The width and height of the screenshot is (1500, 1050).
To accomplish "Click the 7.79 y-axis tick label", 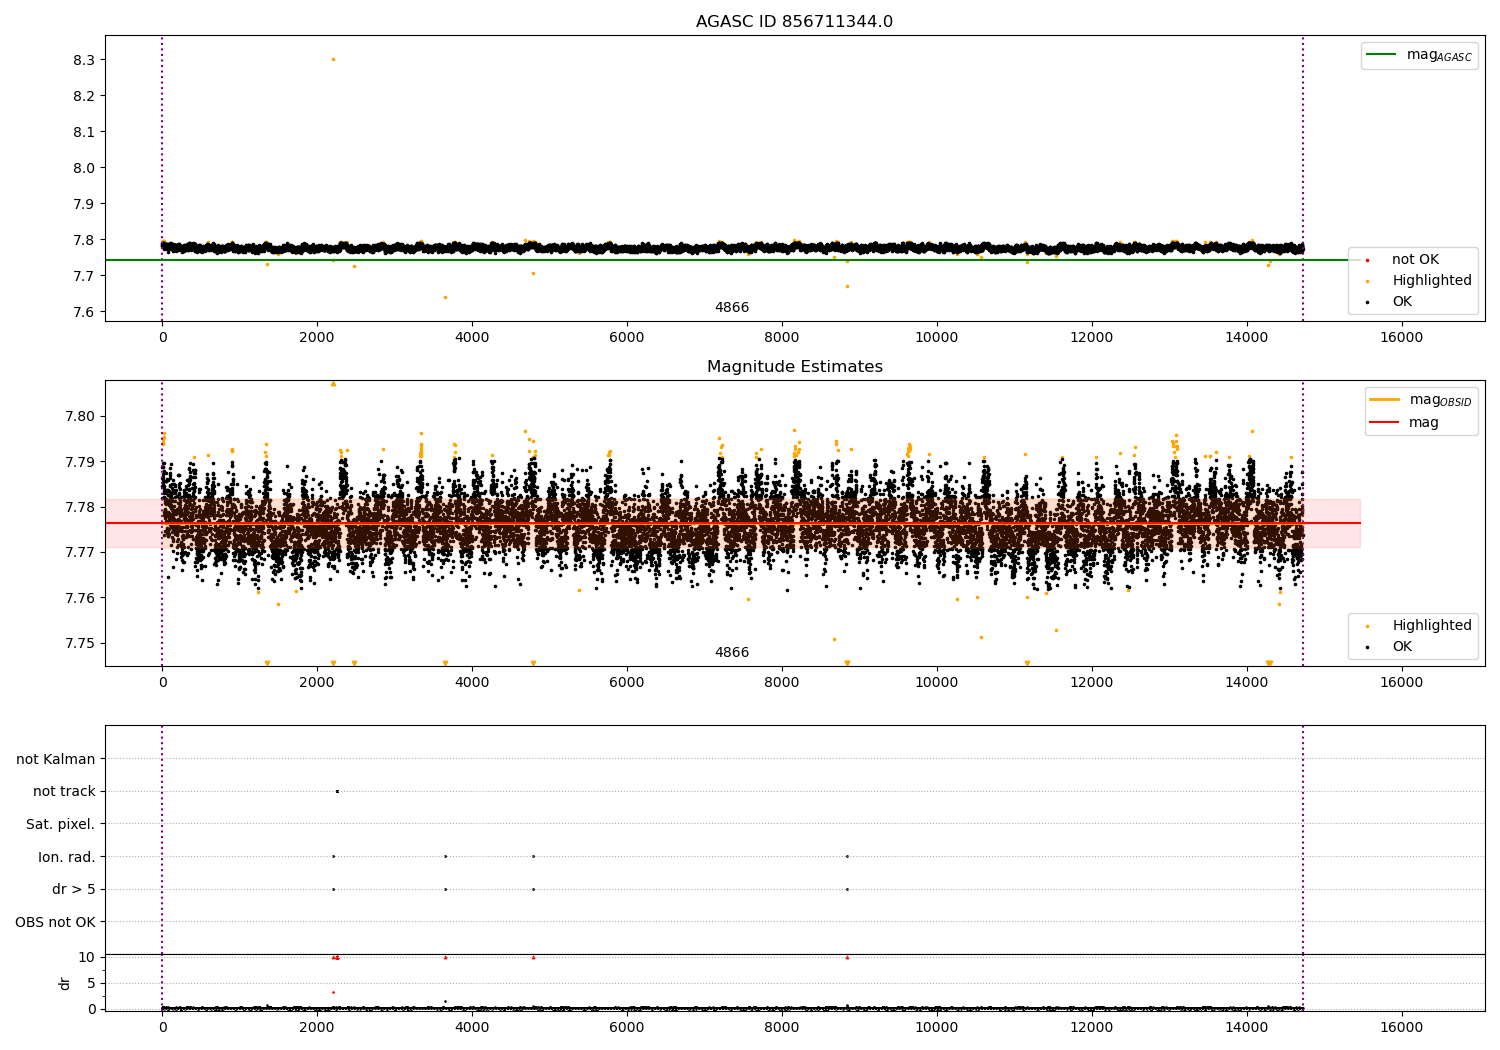I will (80, 462).
